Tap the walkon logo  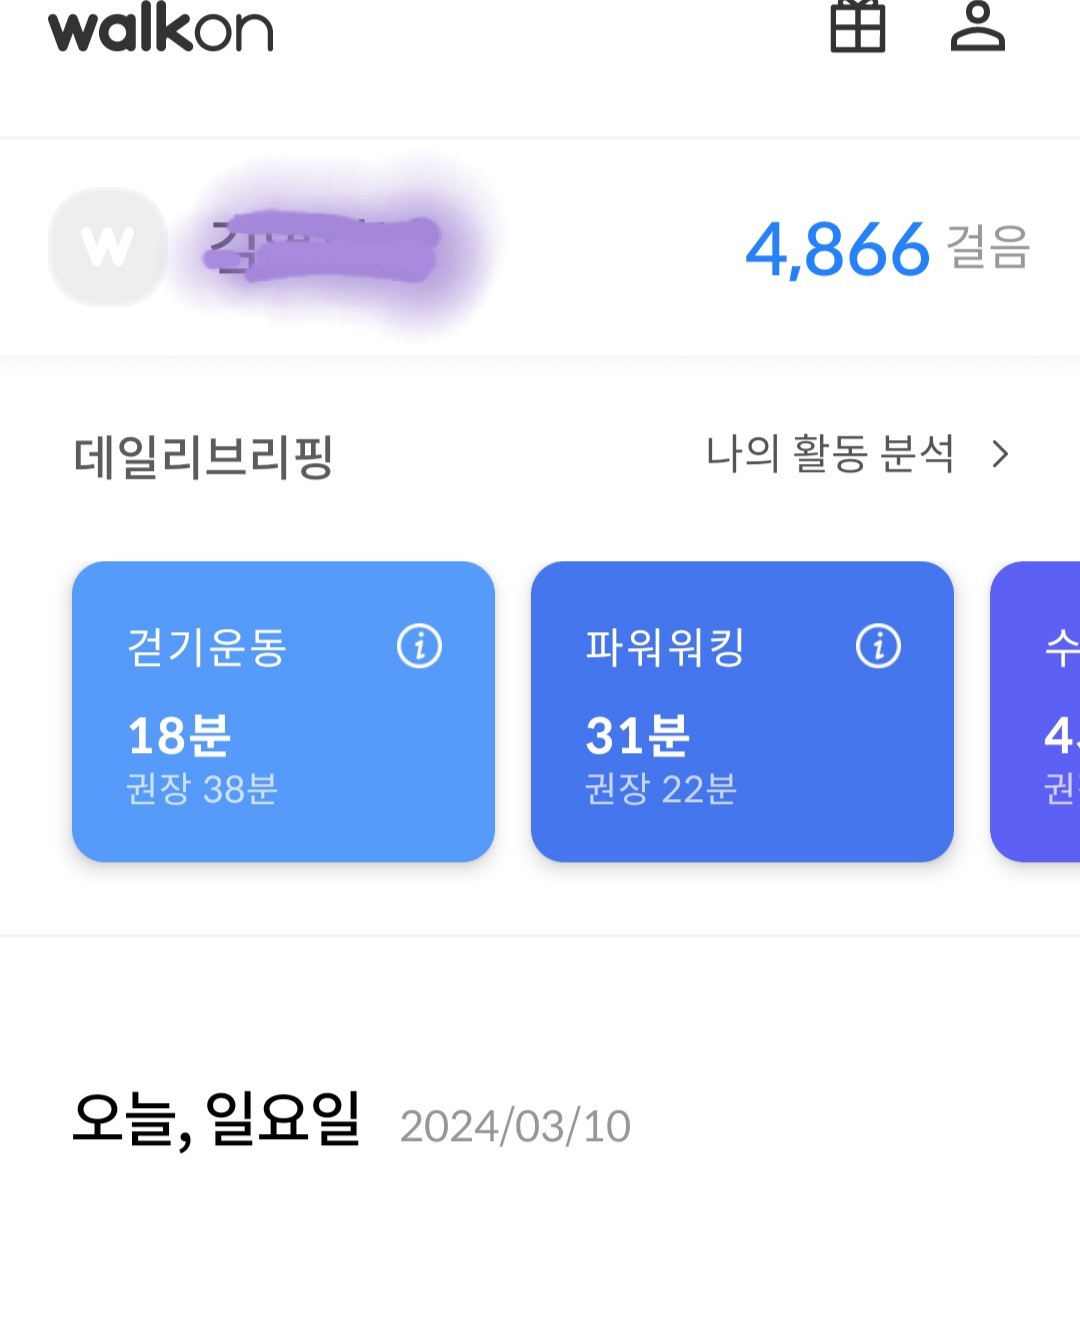tap(161, 28)
